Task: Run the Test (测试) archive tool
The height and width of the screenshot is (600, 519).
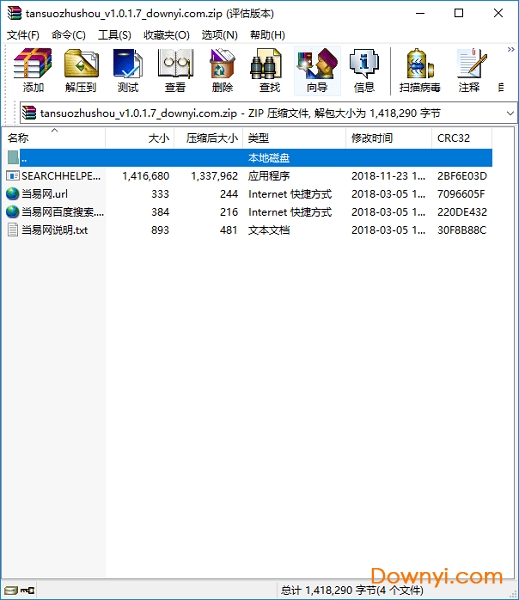Action: pos(128,70)
